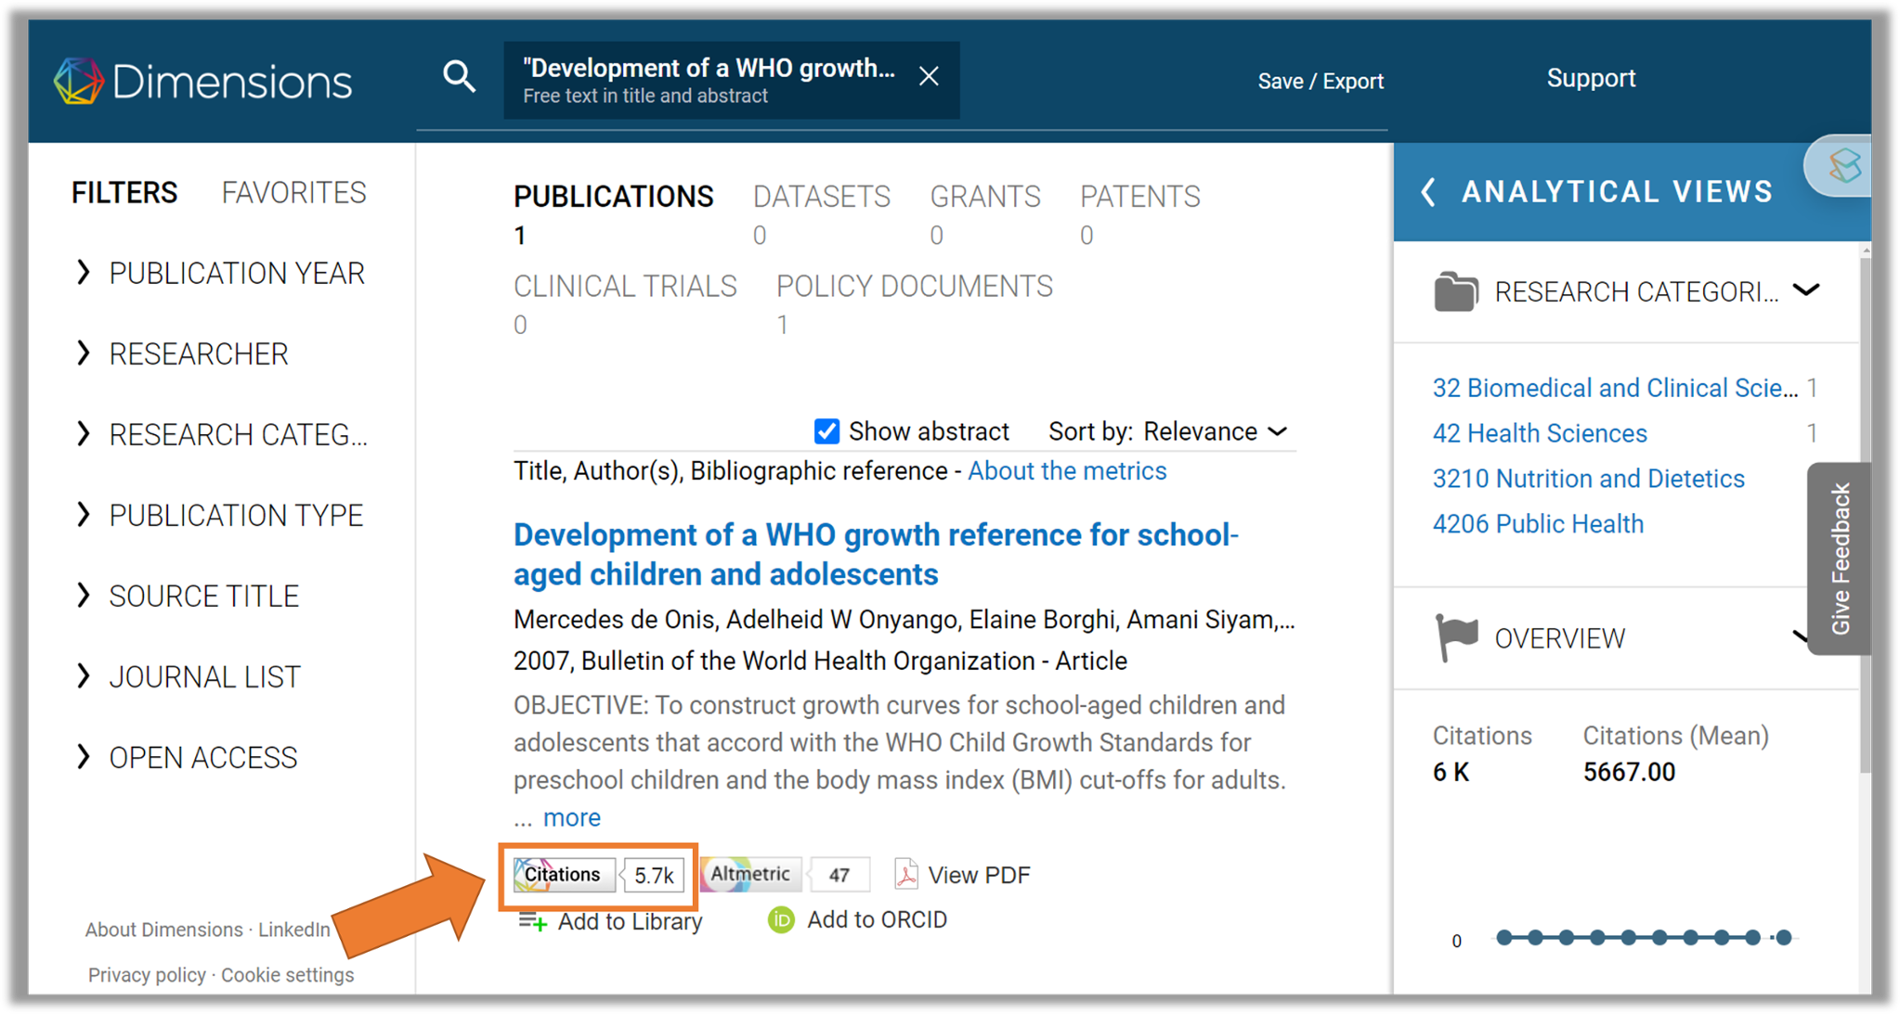Click Add to Library

[630, 922]
